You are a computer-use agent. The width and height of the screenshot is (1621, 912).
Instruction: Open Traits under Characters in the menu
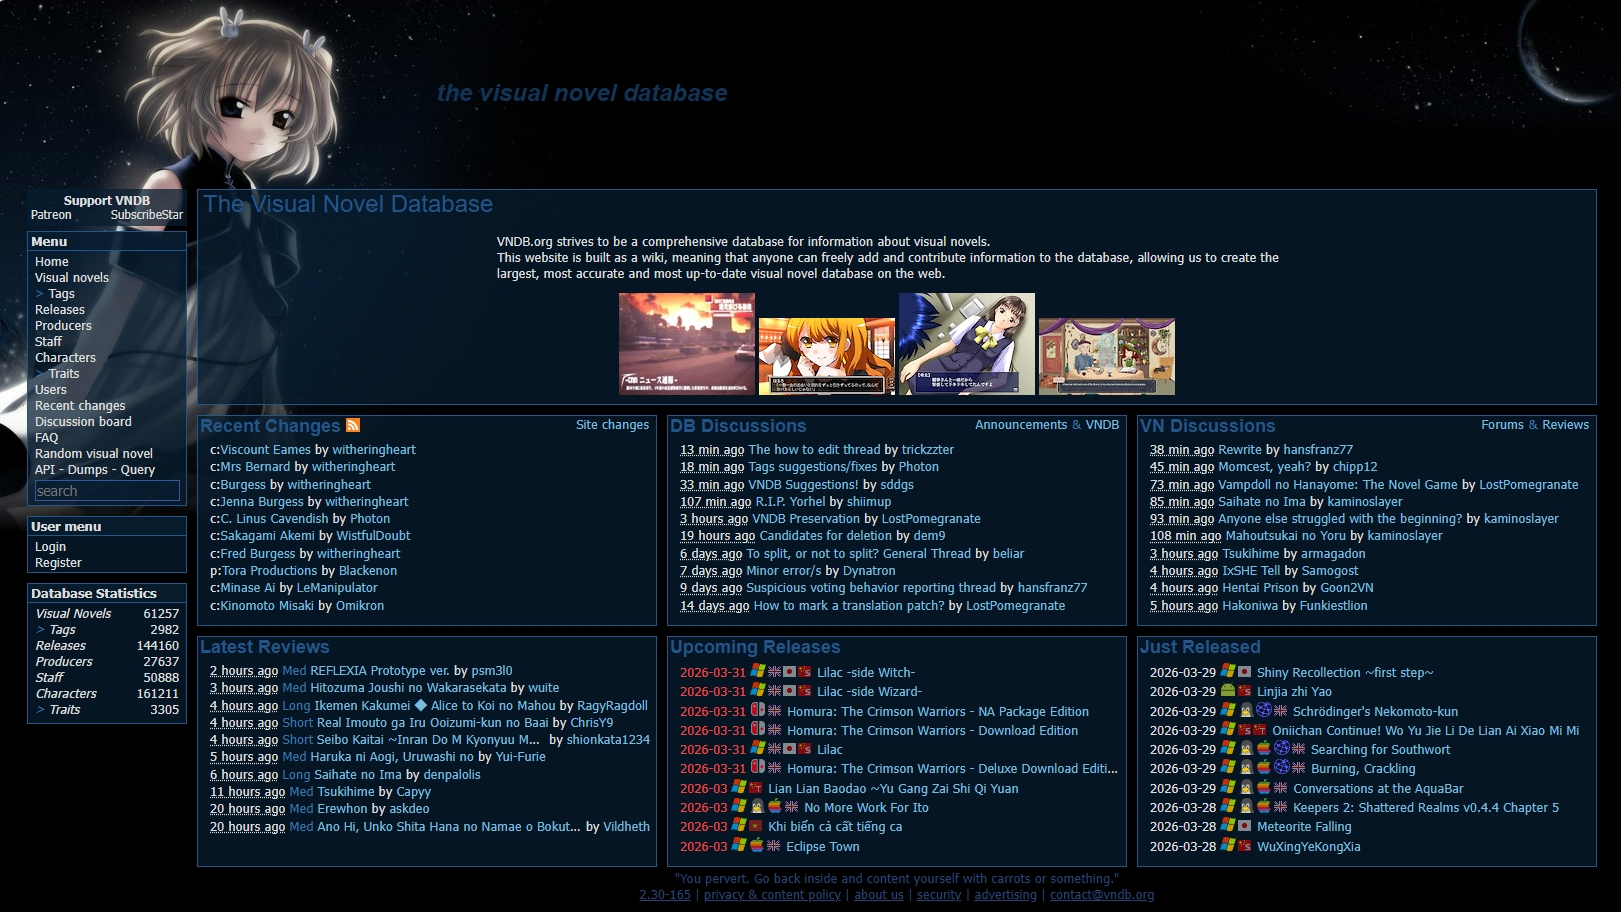click(64, 374)
